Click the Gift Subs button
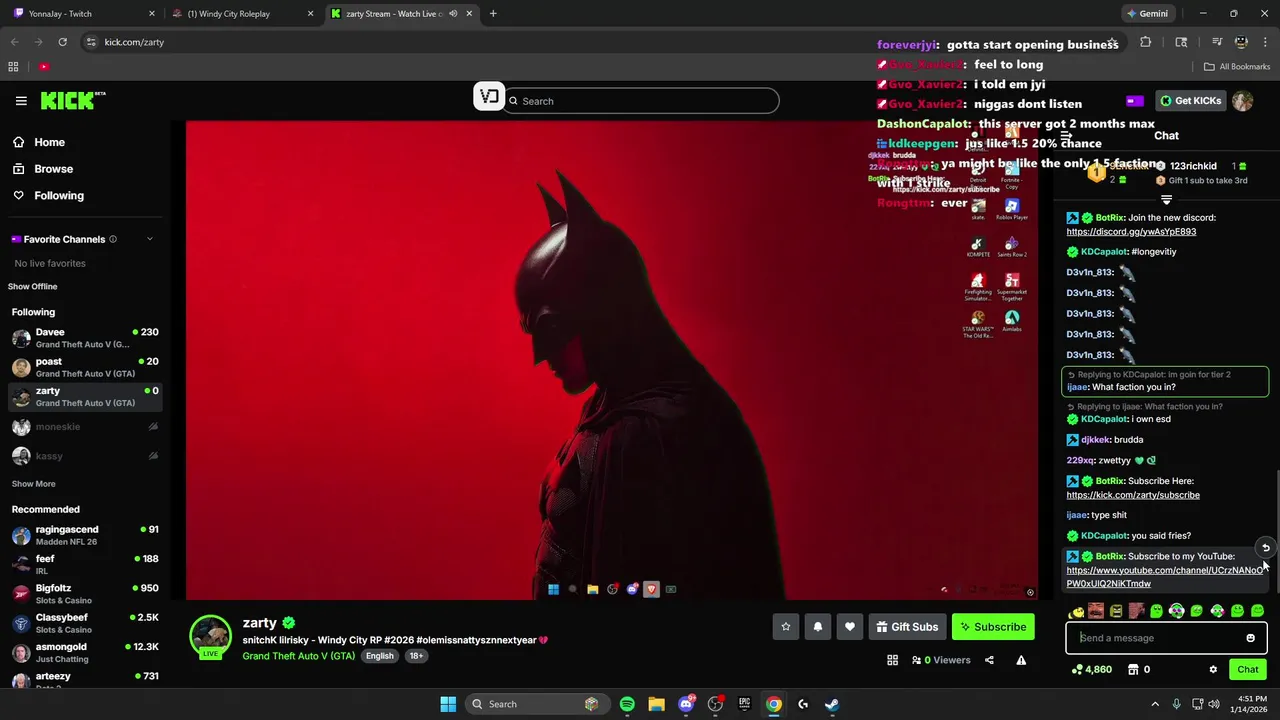This screenshot has height=720, width=1280. 907,627
